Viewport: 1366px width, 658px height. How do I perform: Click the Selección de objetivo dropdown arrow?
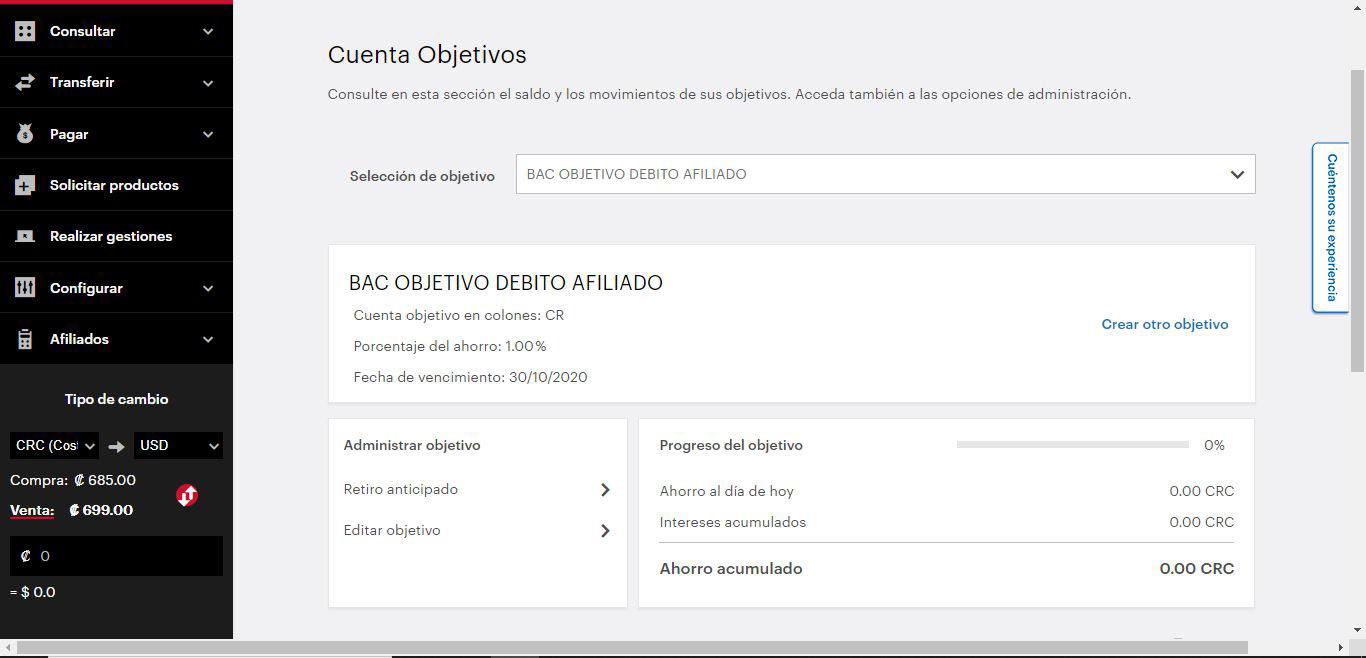pos(1237,175)
